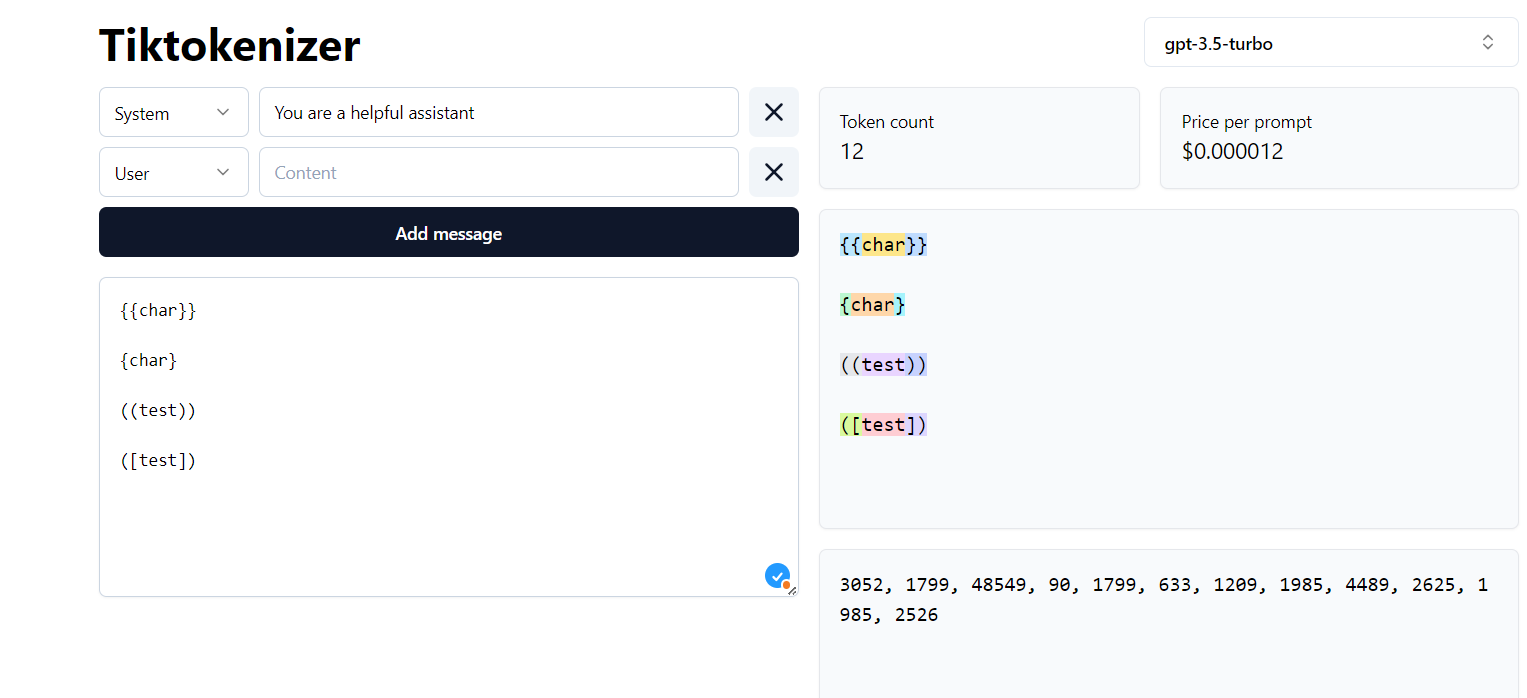The height and width of the screenshot is (698, 1527).
Task: Click the Token count label
Action: click(x=886, y=122)
